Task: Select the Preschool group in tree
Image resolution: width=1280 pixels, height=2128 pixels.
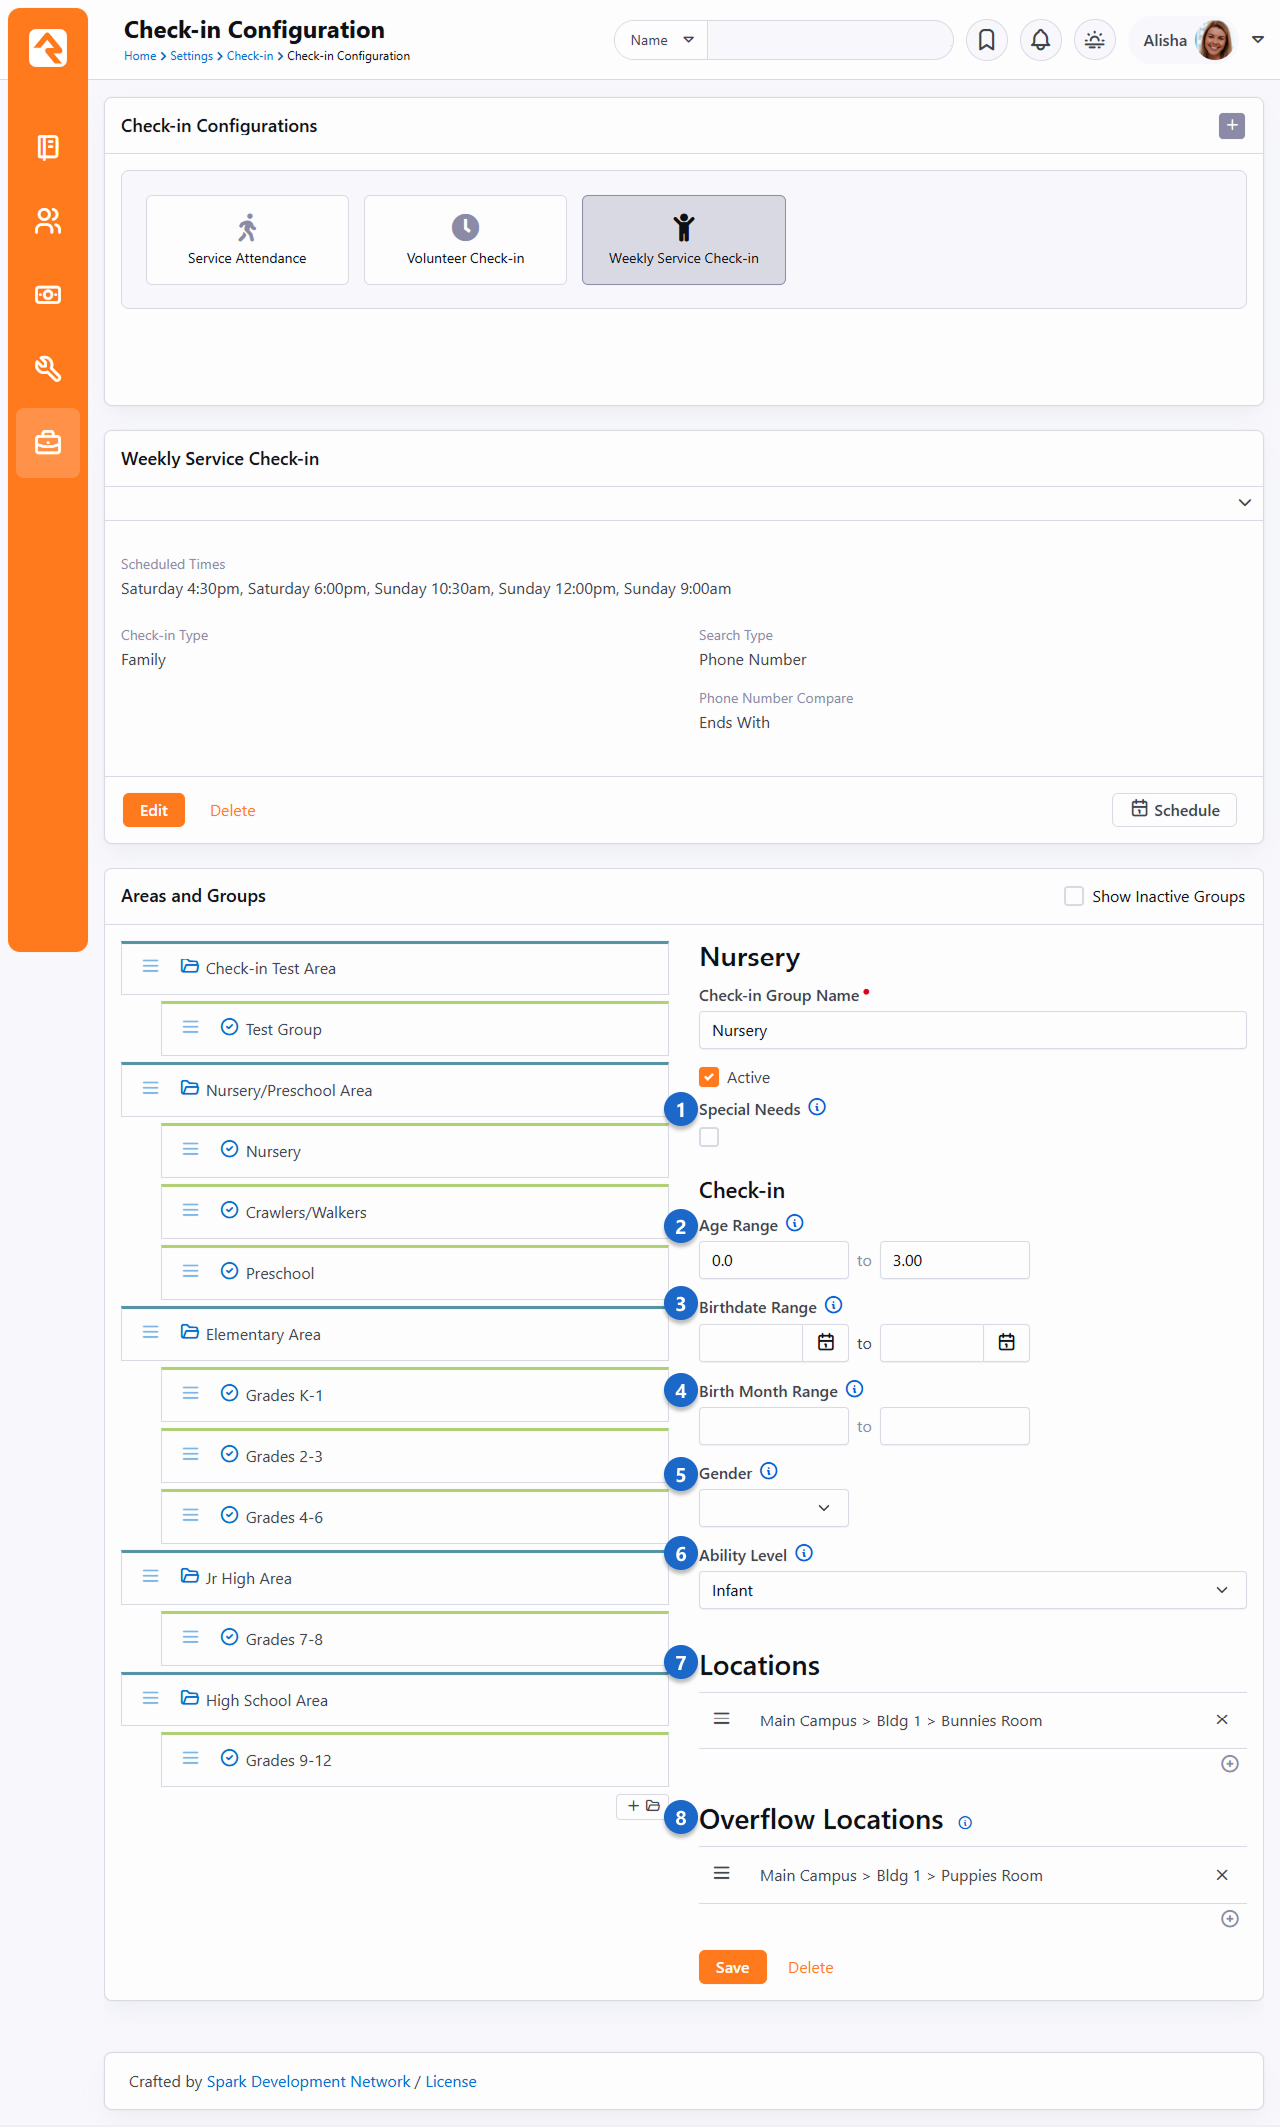Action: 280,1273
